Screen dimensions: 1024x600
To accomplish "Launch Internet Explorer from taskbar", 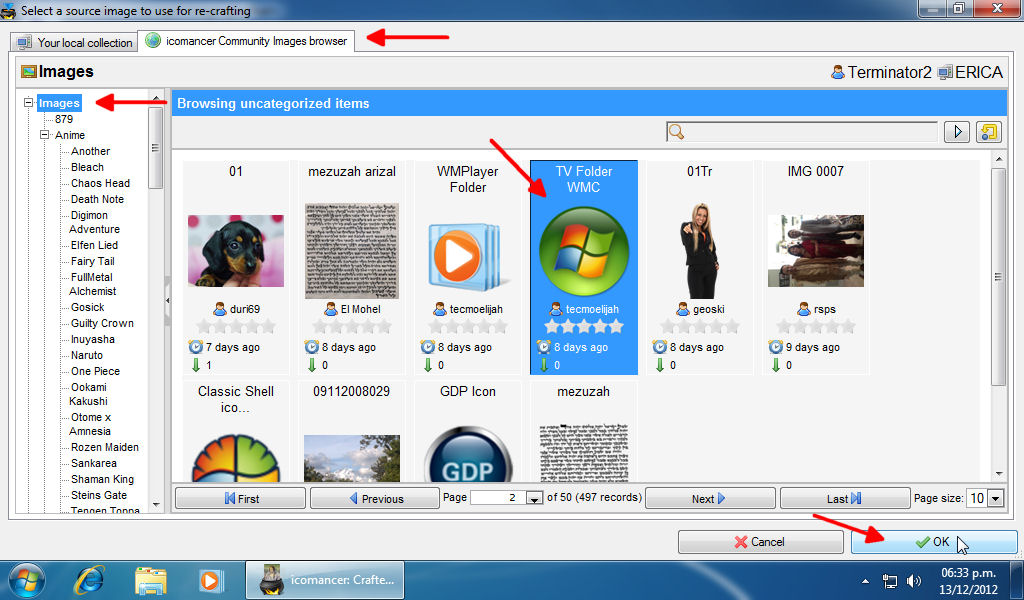I will coord(89,580).
